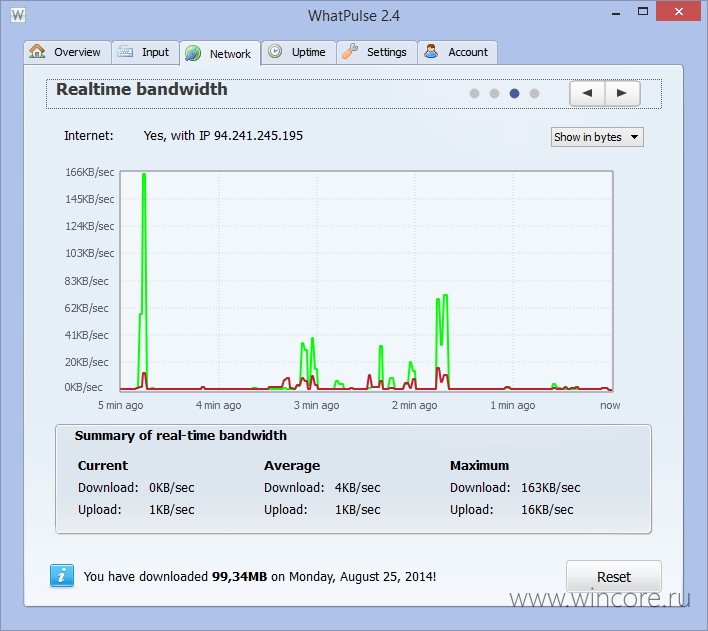
Task: Switch to the Input tab
Action: pyautogui.click(x=145, y=52)
